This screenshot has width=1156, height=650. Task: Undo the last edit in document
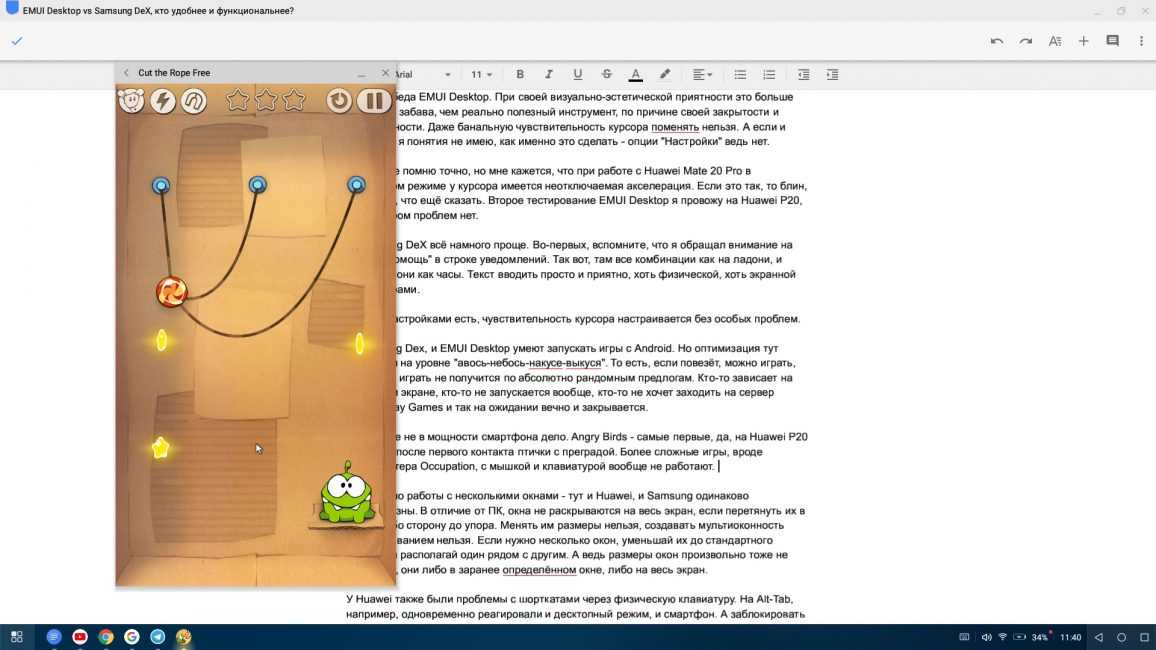tap(996, 41)
